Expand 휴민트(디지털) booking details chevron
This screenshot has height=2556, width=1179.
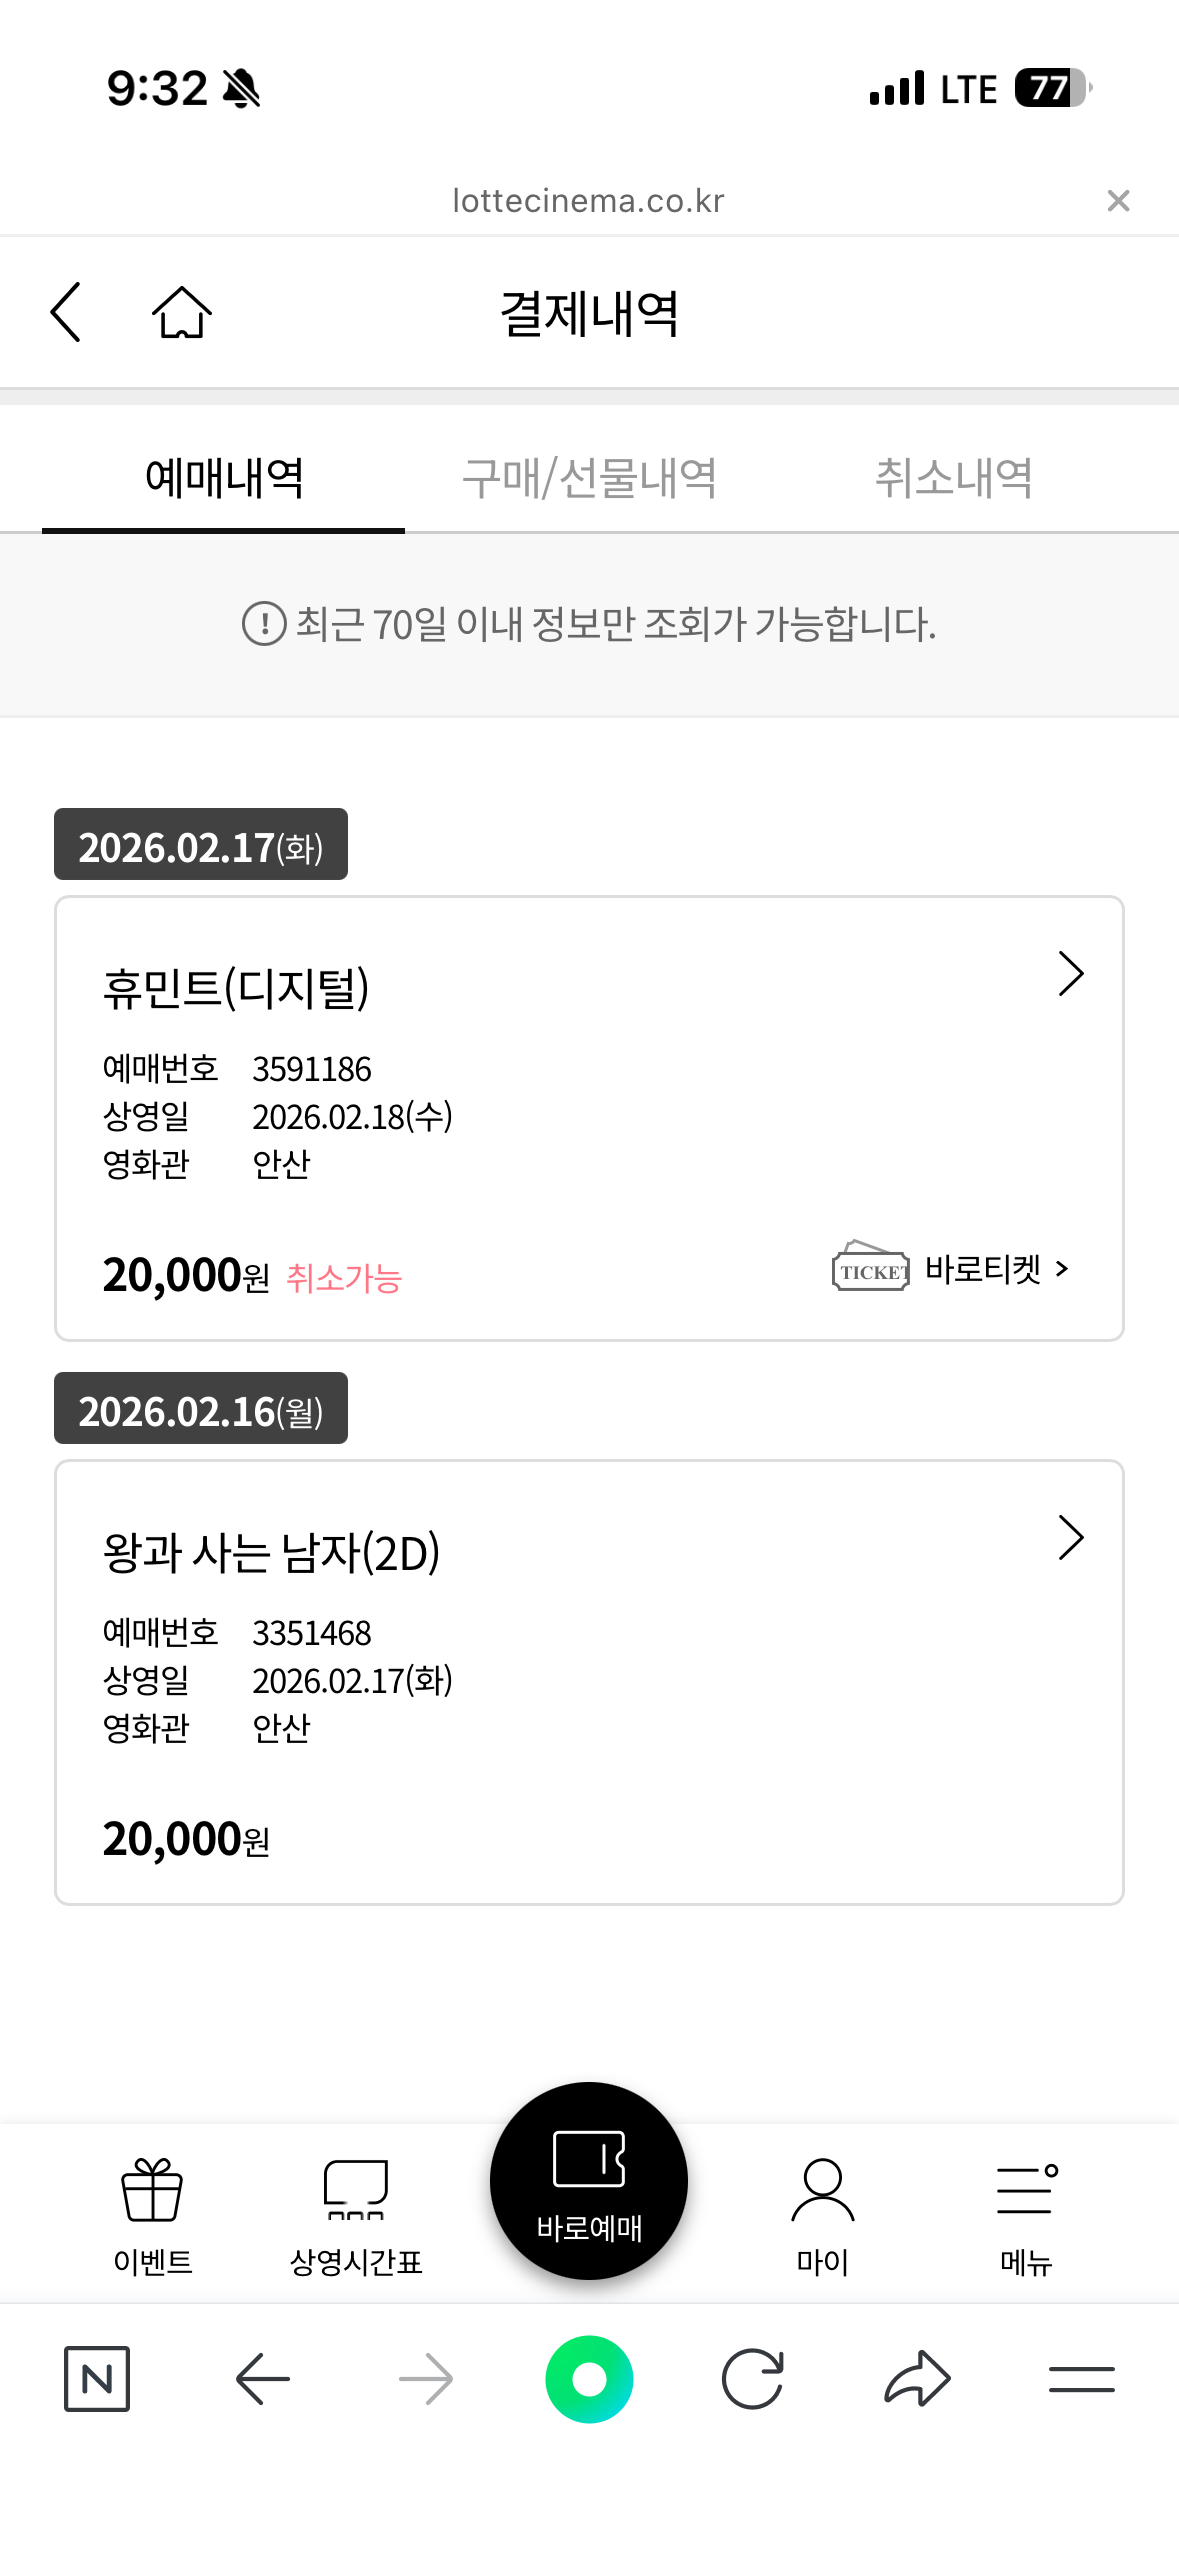tap(1070, 974)
